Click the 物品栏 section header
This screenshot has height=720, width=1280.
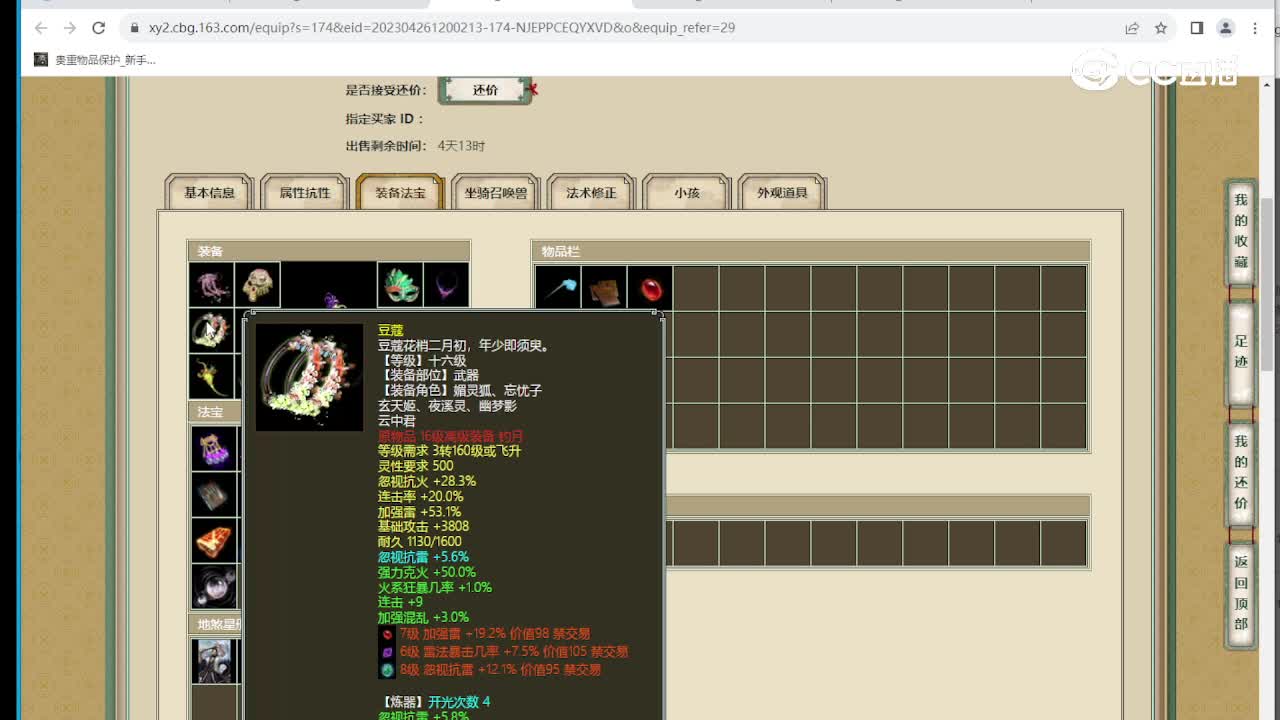(811, 251)
